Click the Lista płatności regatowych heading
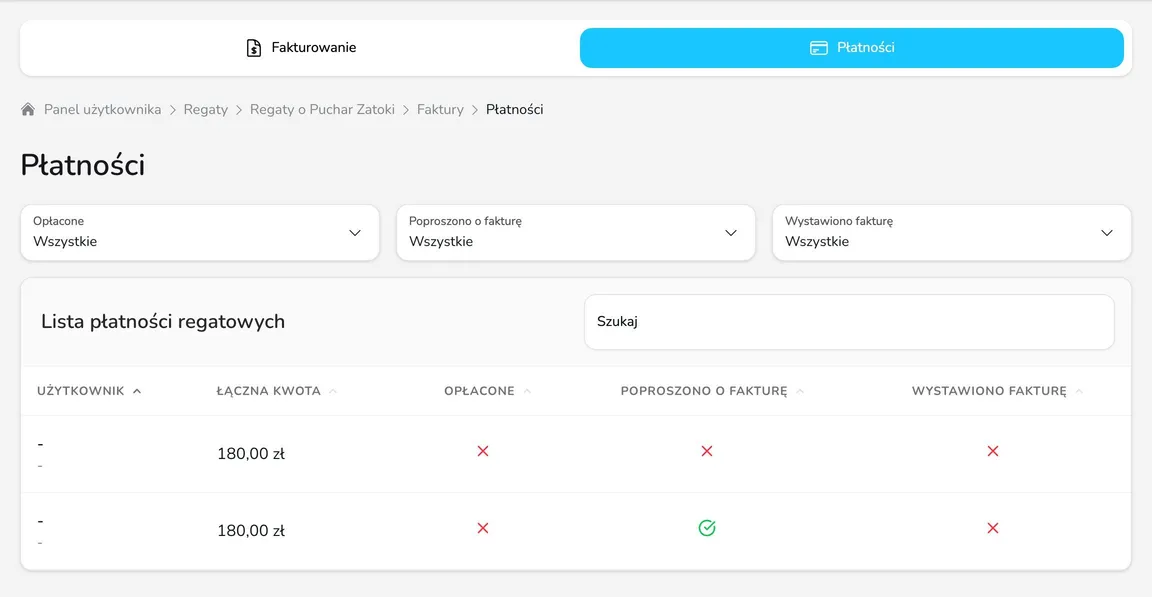 (x=163, y=322)
